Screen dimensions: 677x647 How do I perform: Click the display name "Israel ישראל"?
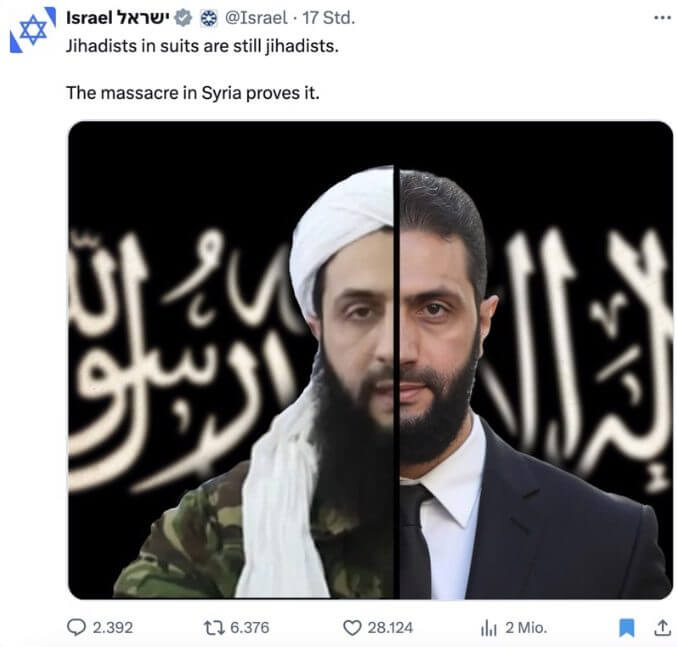point(118,18)
